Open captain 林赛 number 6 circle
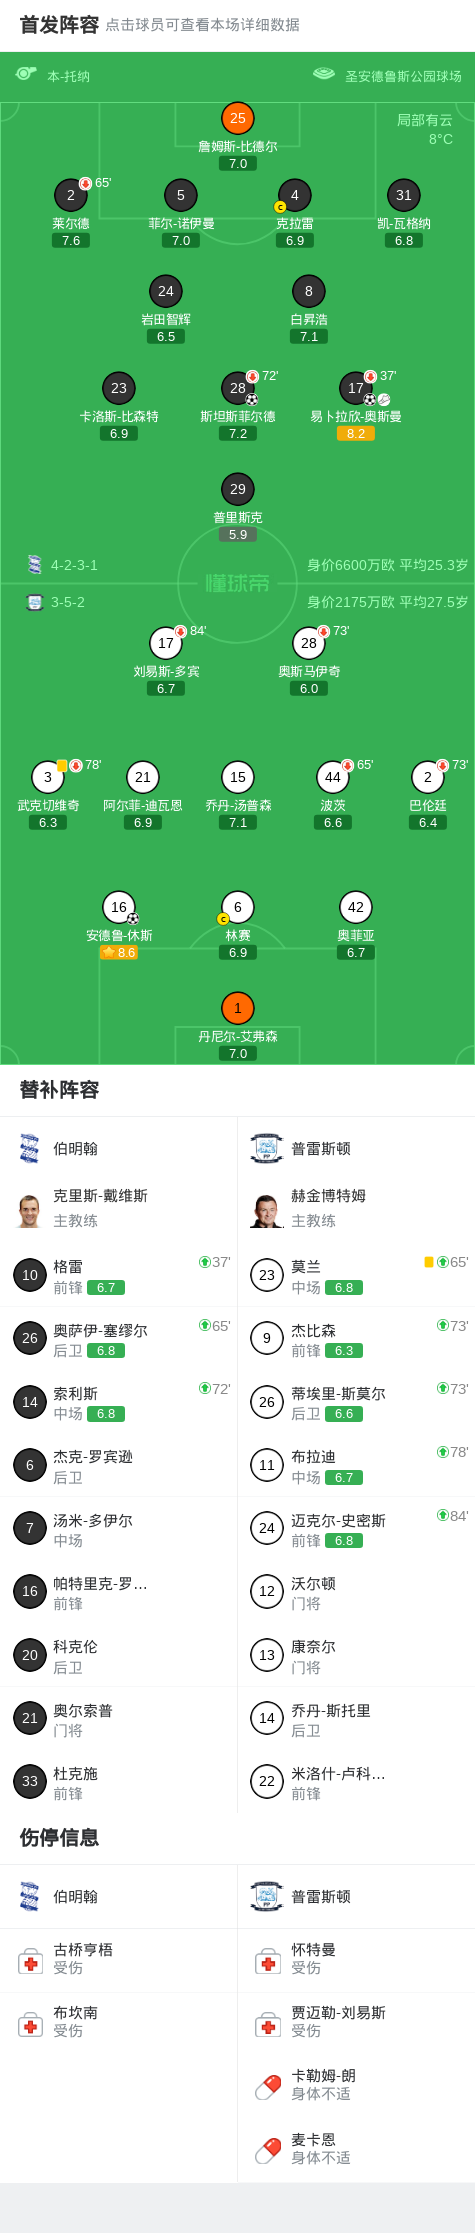This screenshot has height=2233, width=475. pyautogui.click(x=238, y=907)
